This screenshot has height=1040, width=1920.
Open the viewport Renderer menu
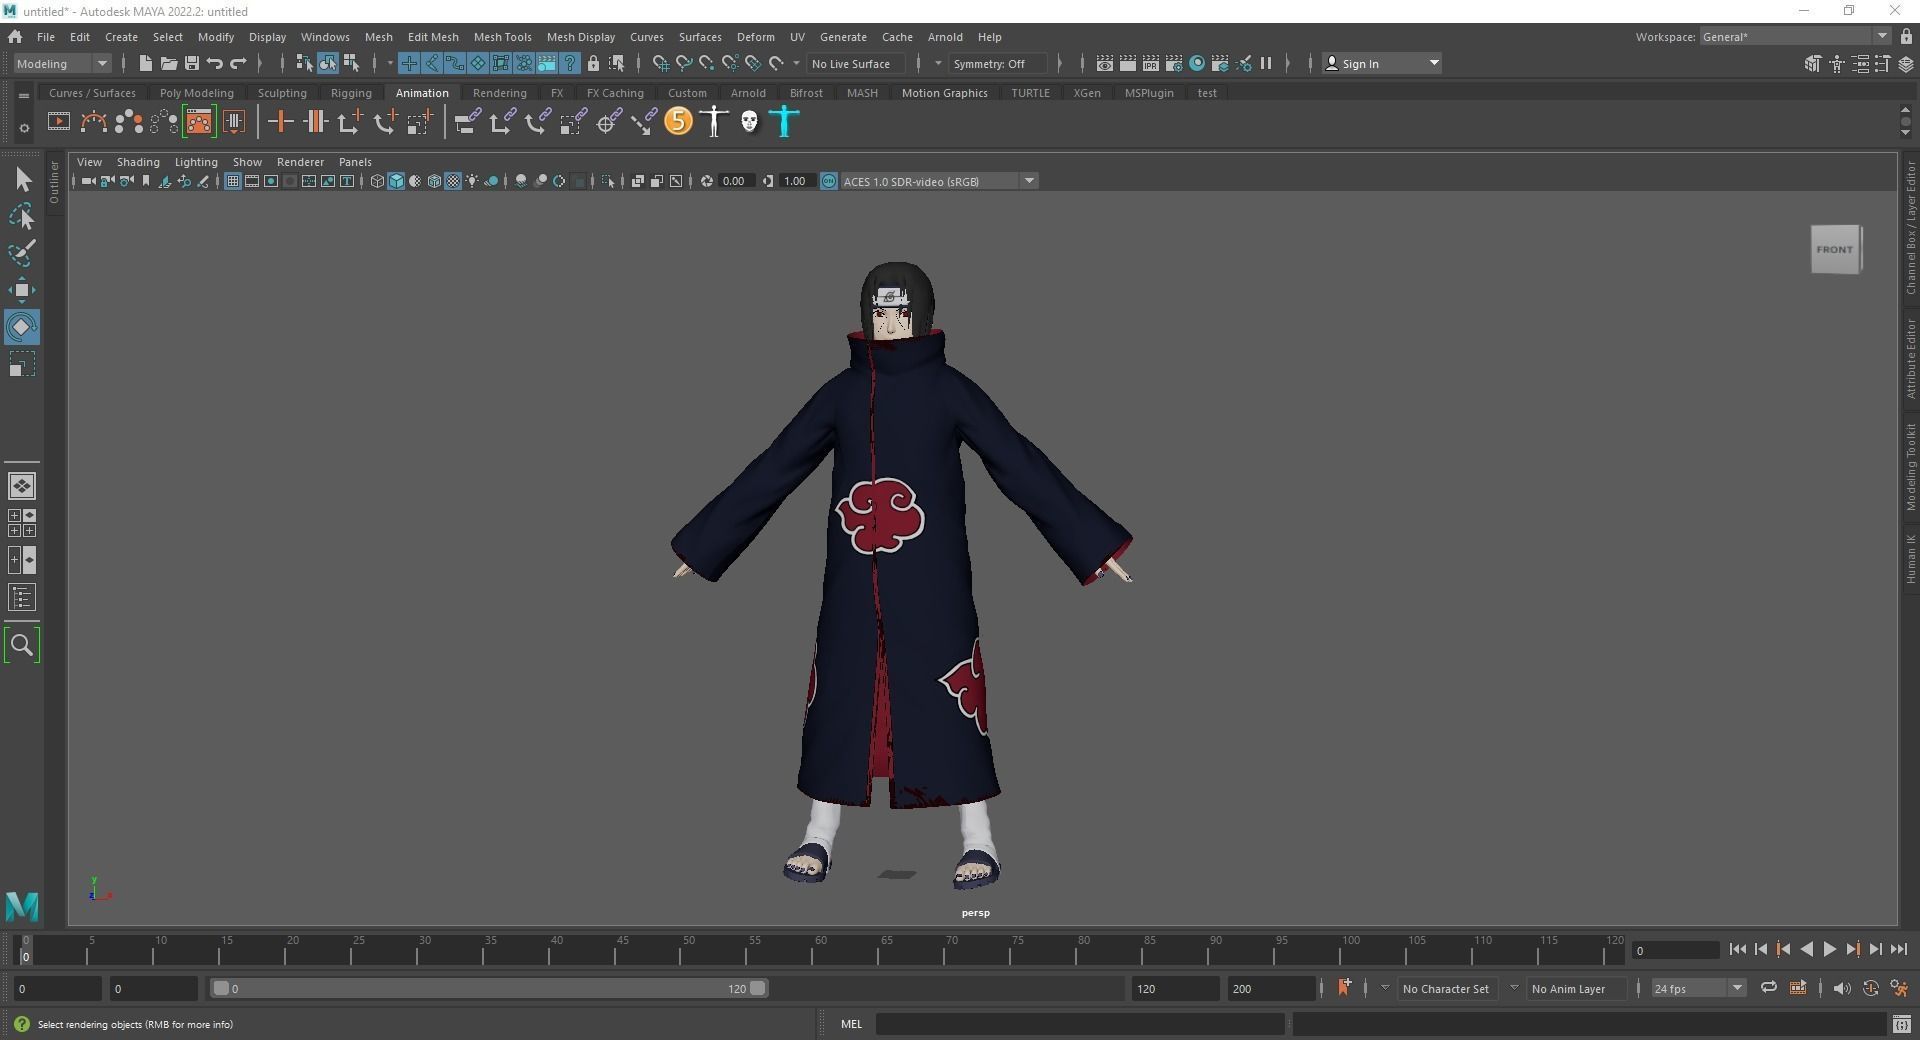[x=300, y=162]
